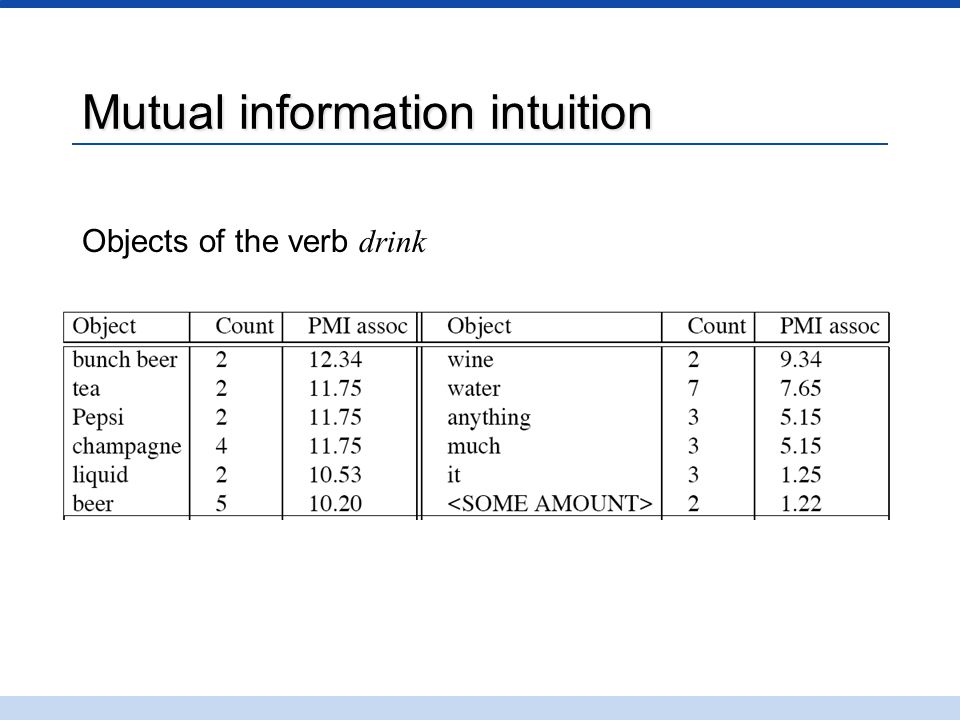Select the 'wine' object cell
This screenshot has height=720, width=960.
tap(470, 359)
